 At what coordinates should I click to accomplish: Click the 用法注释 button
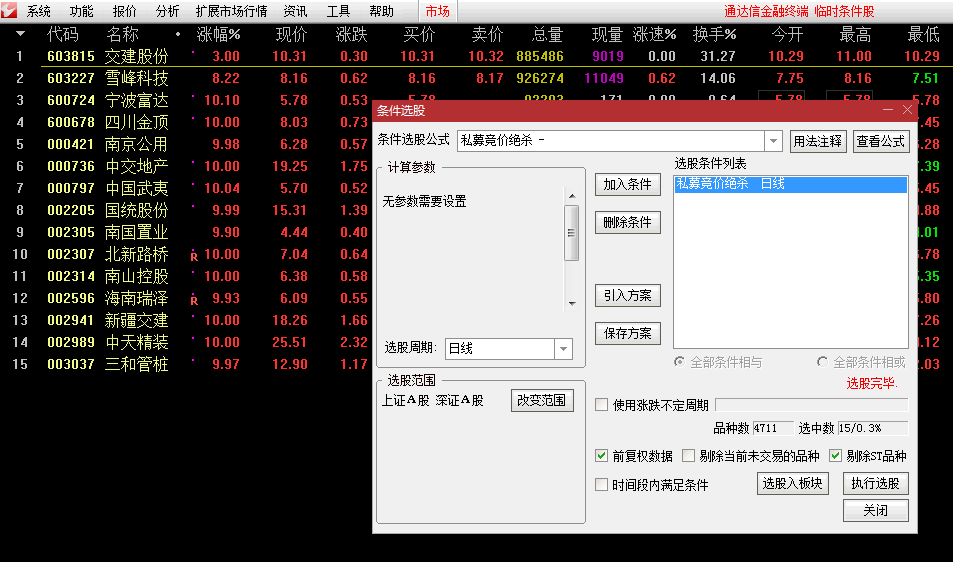(818, 142)
